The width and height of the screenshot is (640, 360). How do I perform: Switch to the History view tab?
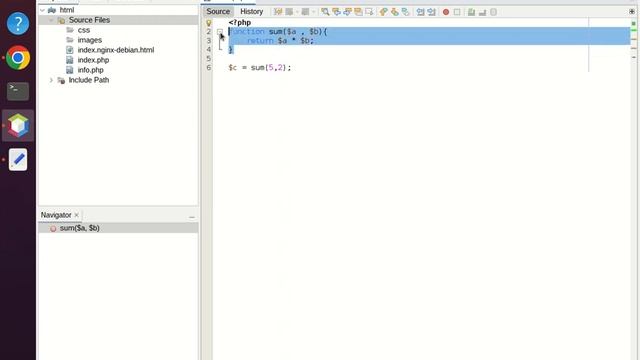pyautogui.click(x=251, y=11)
